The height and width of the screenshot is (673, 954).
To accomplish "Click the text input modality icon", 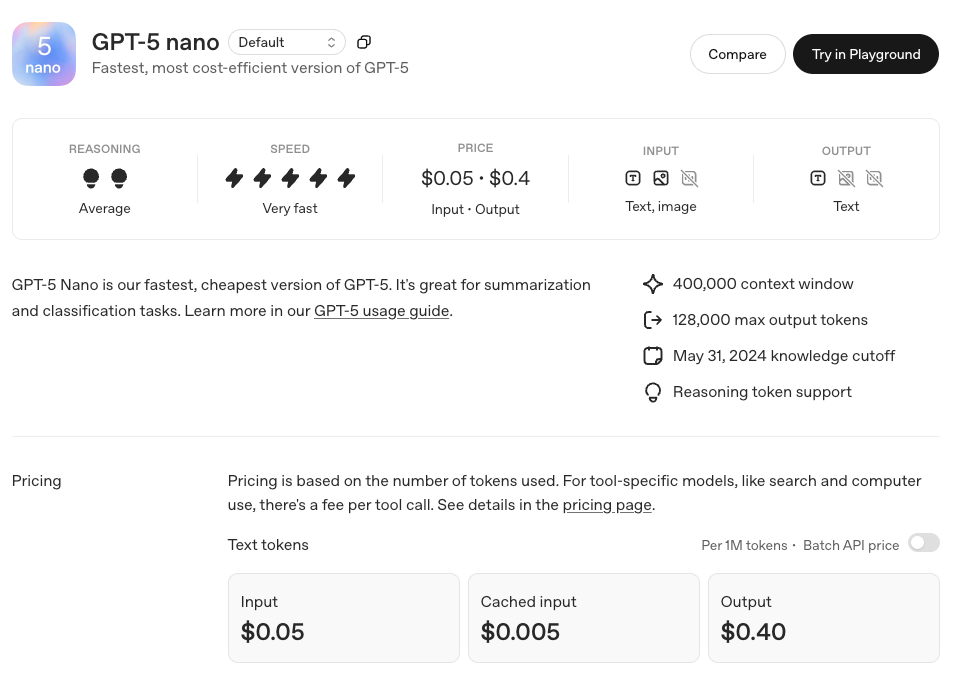I will (x=633, y=178).
